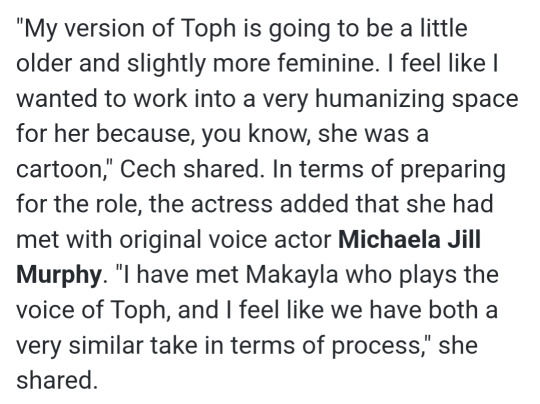
Task: Click the name Makayla
Action: 292,276
